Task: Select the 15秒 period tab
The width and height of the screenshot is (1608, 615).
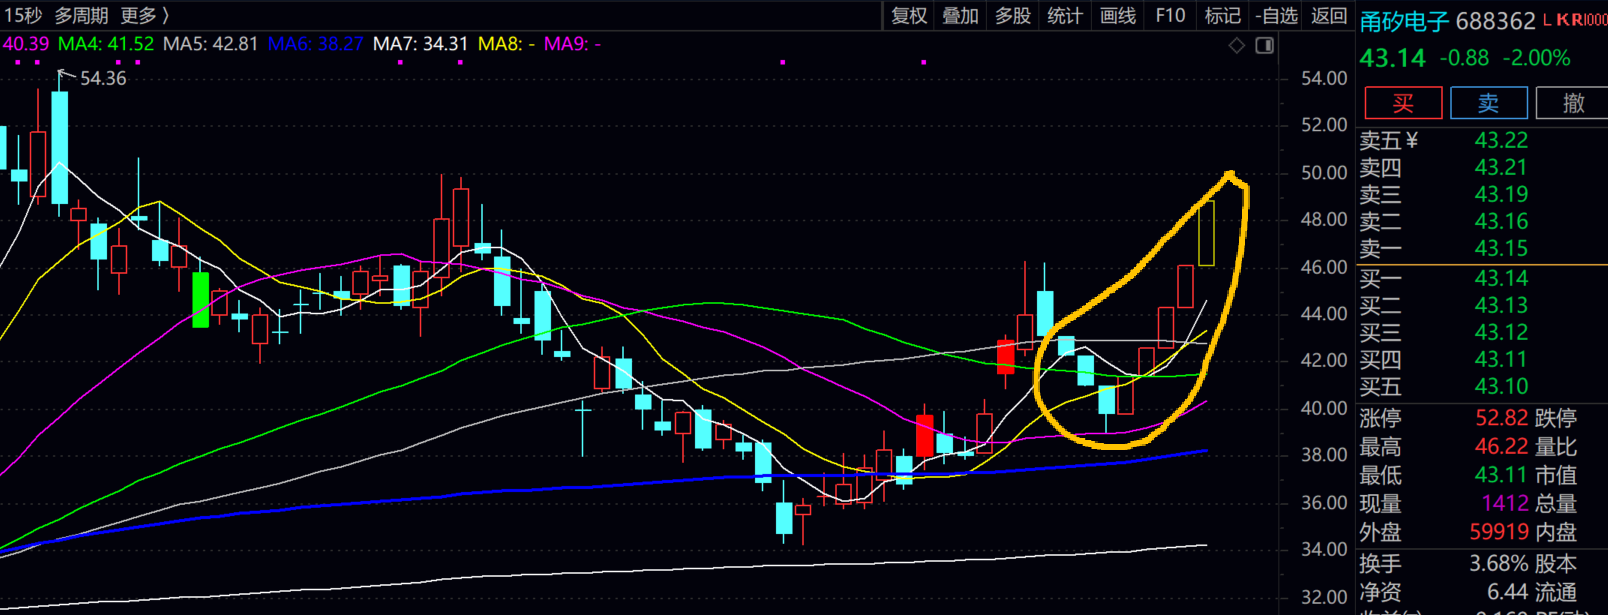Action: [x=23, y=16]
